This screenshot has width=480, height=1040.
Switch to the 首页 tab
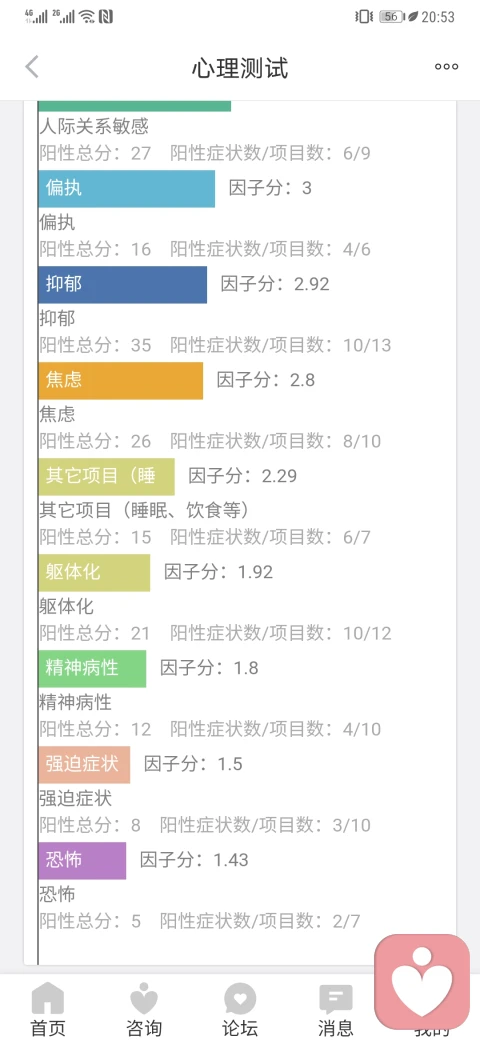(x=48, y=1027)
